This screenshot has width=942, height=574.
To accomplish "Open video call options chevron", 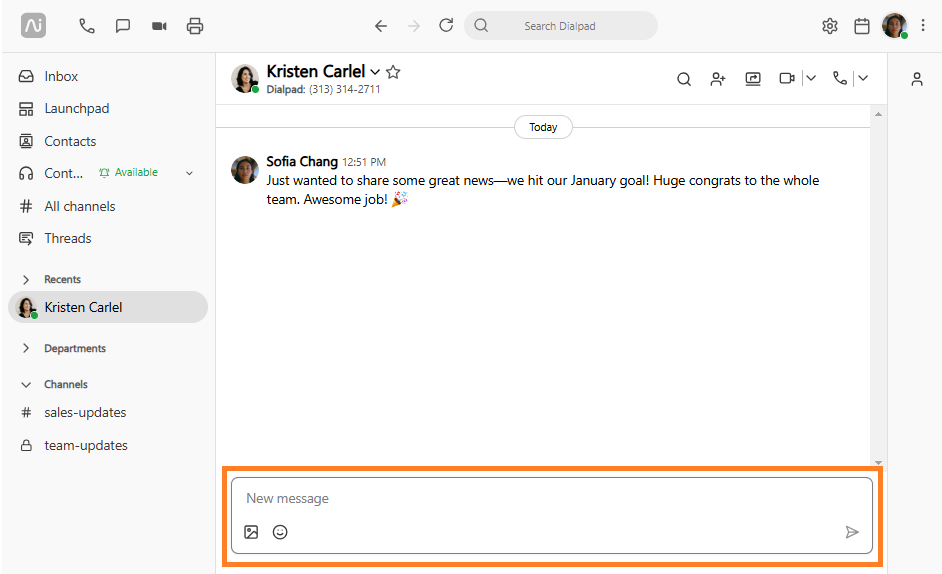I will coord(810,78).
